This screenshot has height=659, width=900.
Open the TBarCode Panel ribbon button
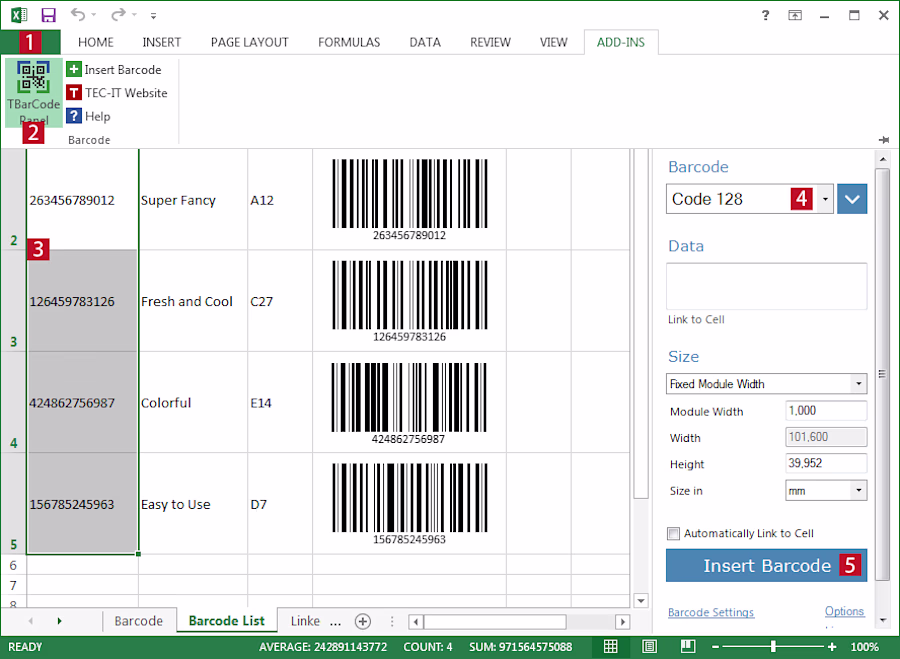pos(33,92)
